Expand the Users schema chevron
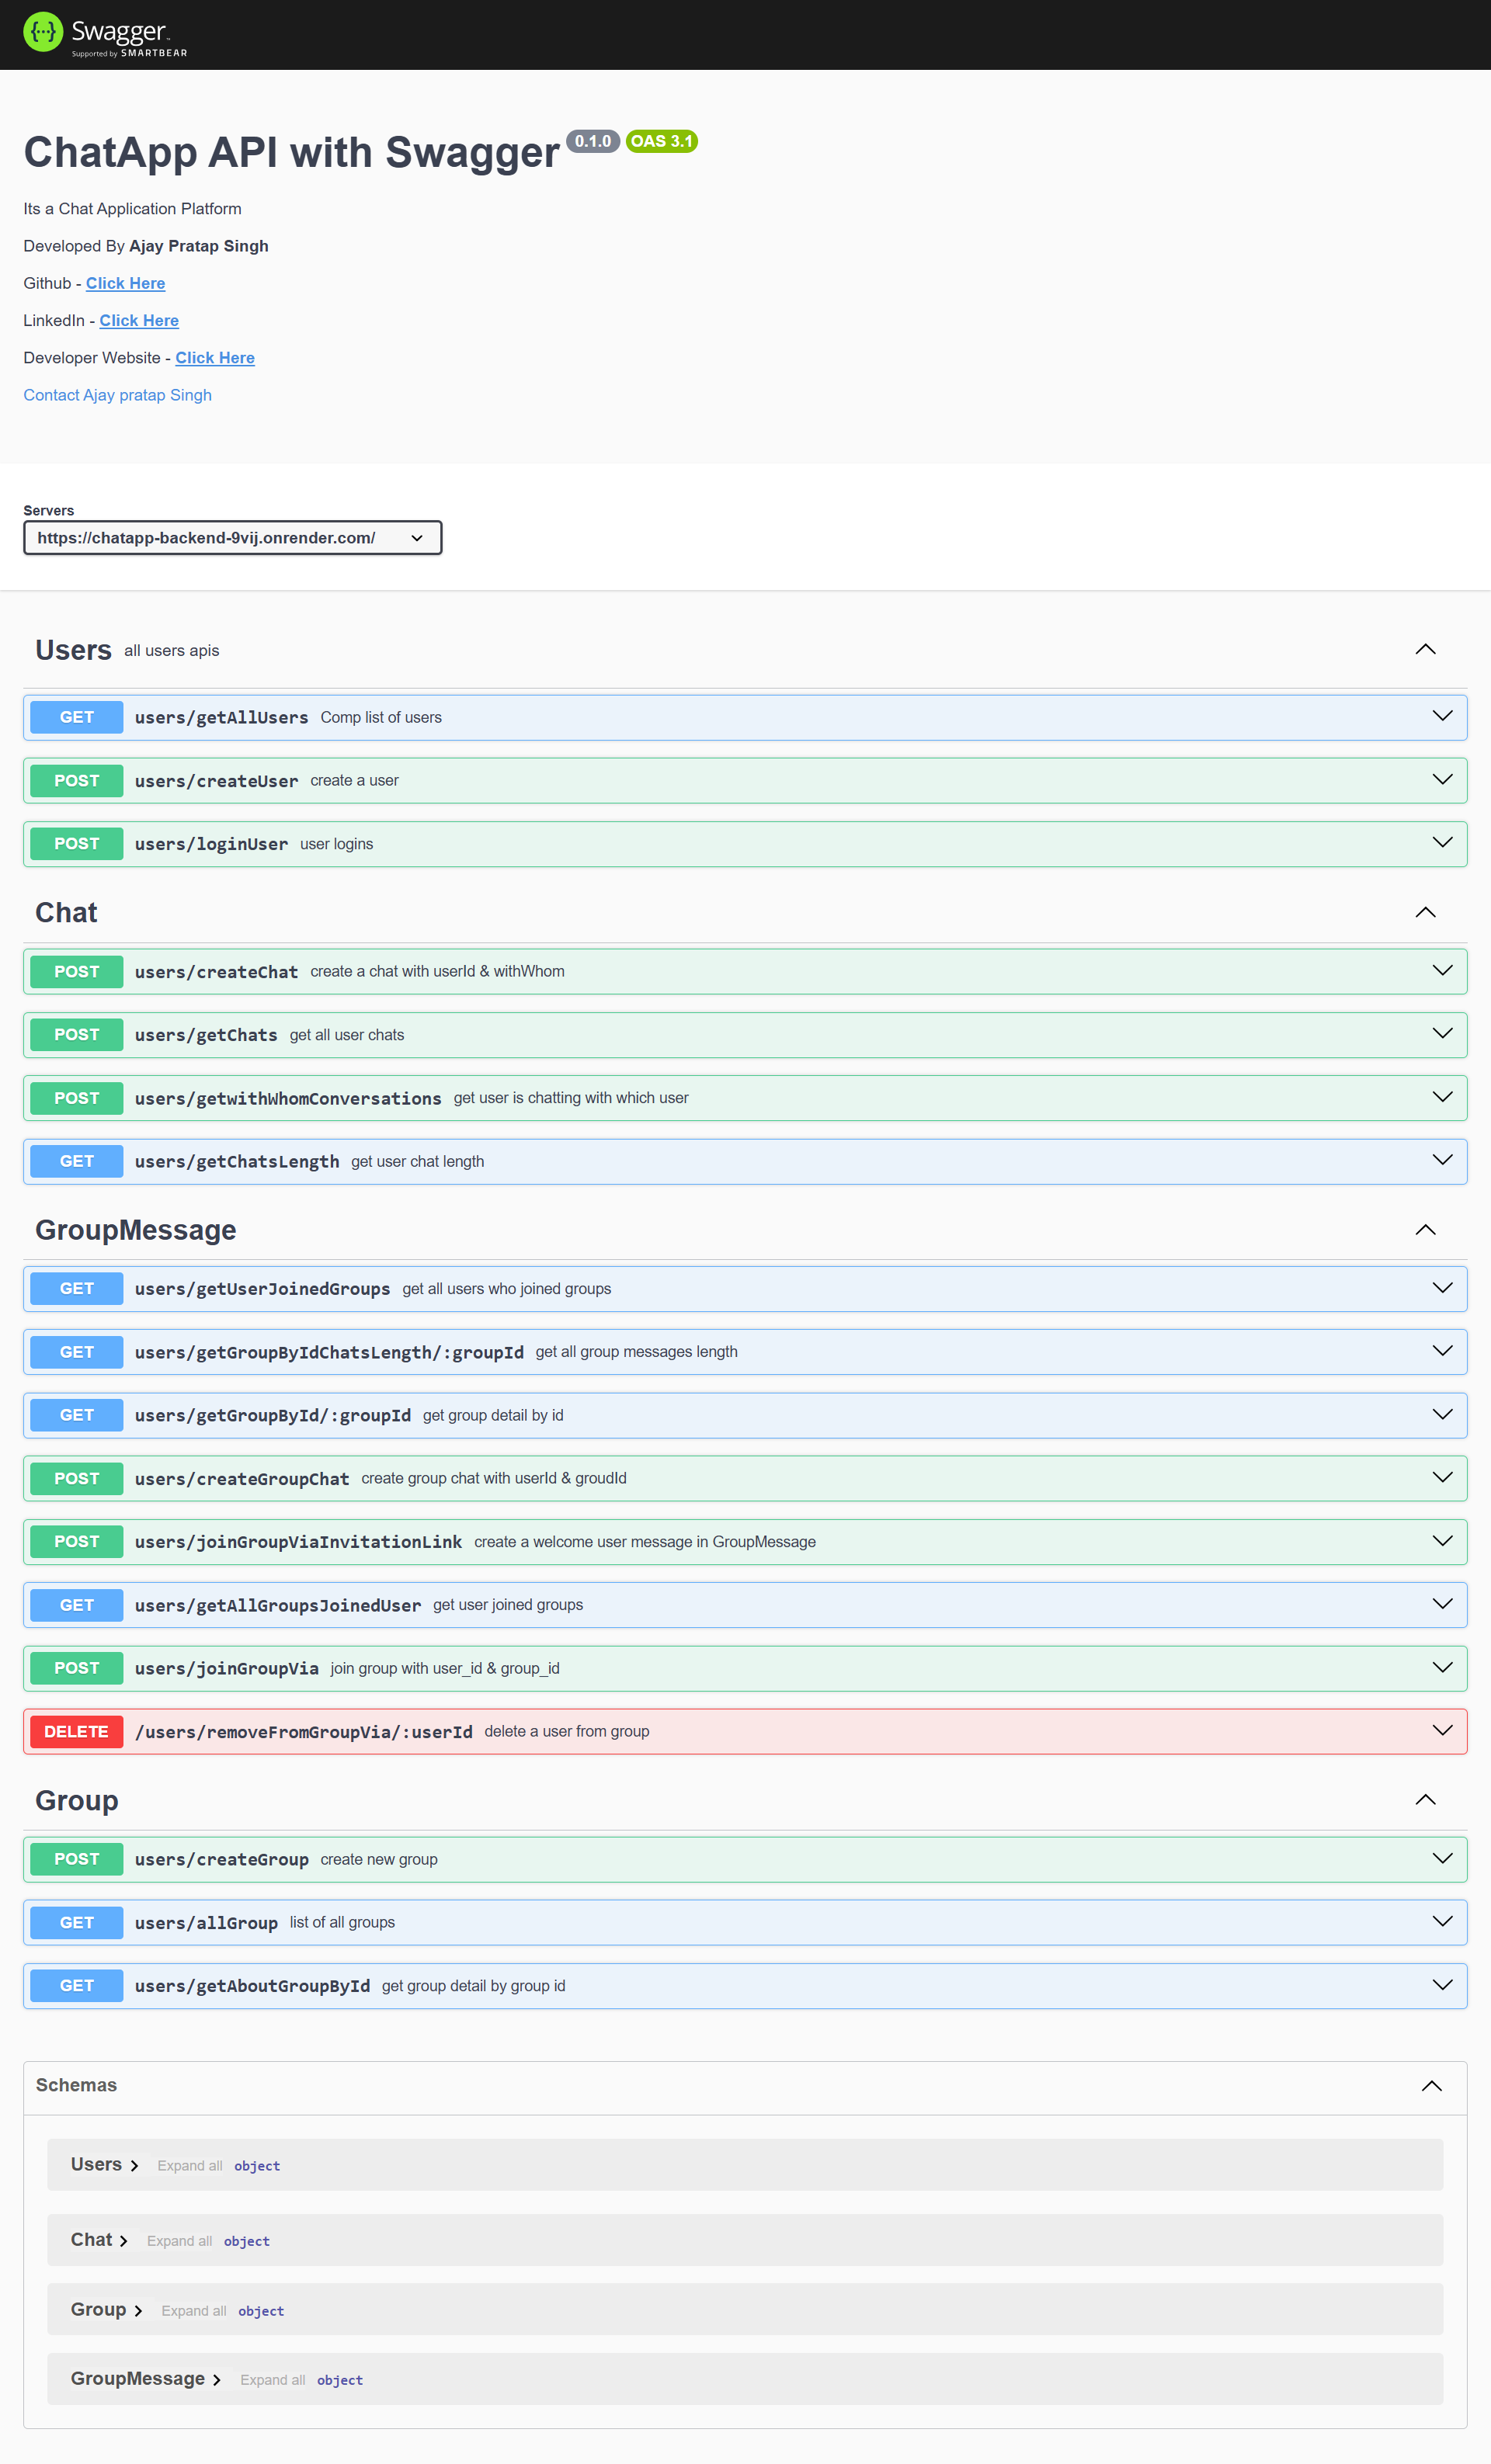This screenshot has height=2464, width=1491. click(x=134, y=2166)
